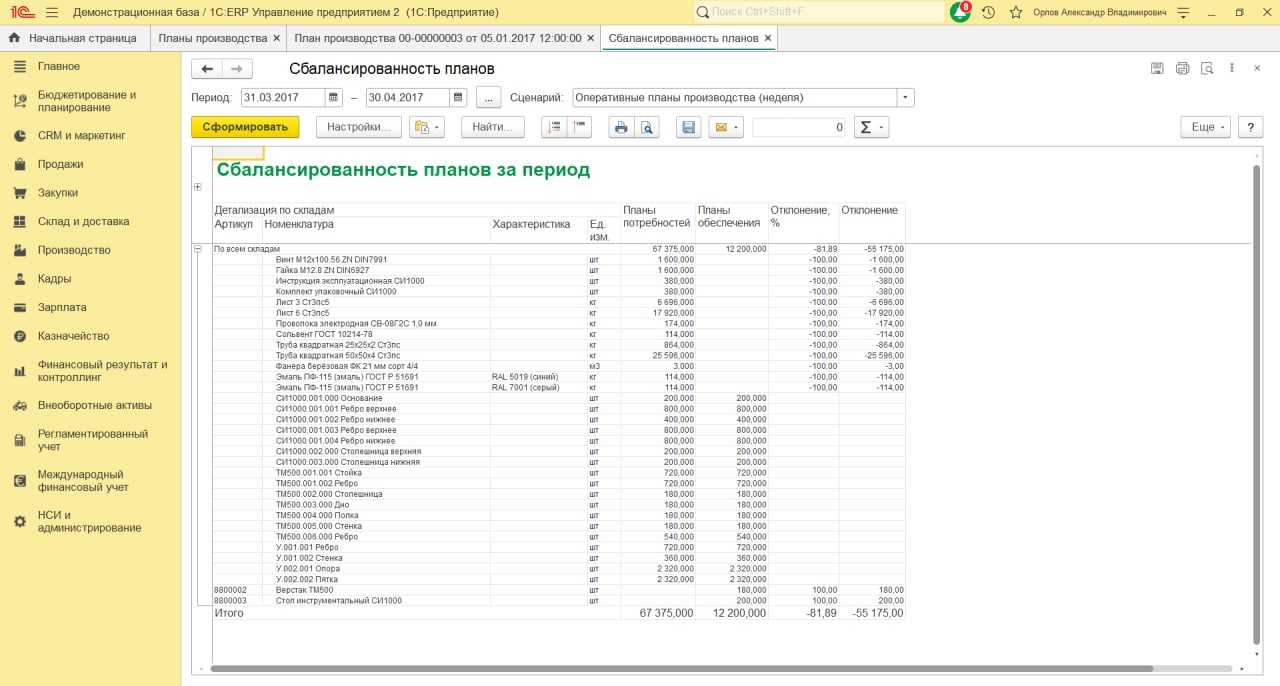The image size is (1280, 686).
Task: Open 'Производство' section in sidebar
Action: (x=74, y=250)
